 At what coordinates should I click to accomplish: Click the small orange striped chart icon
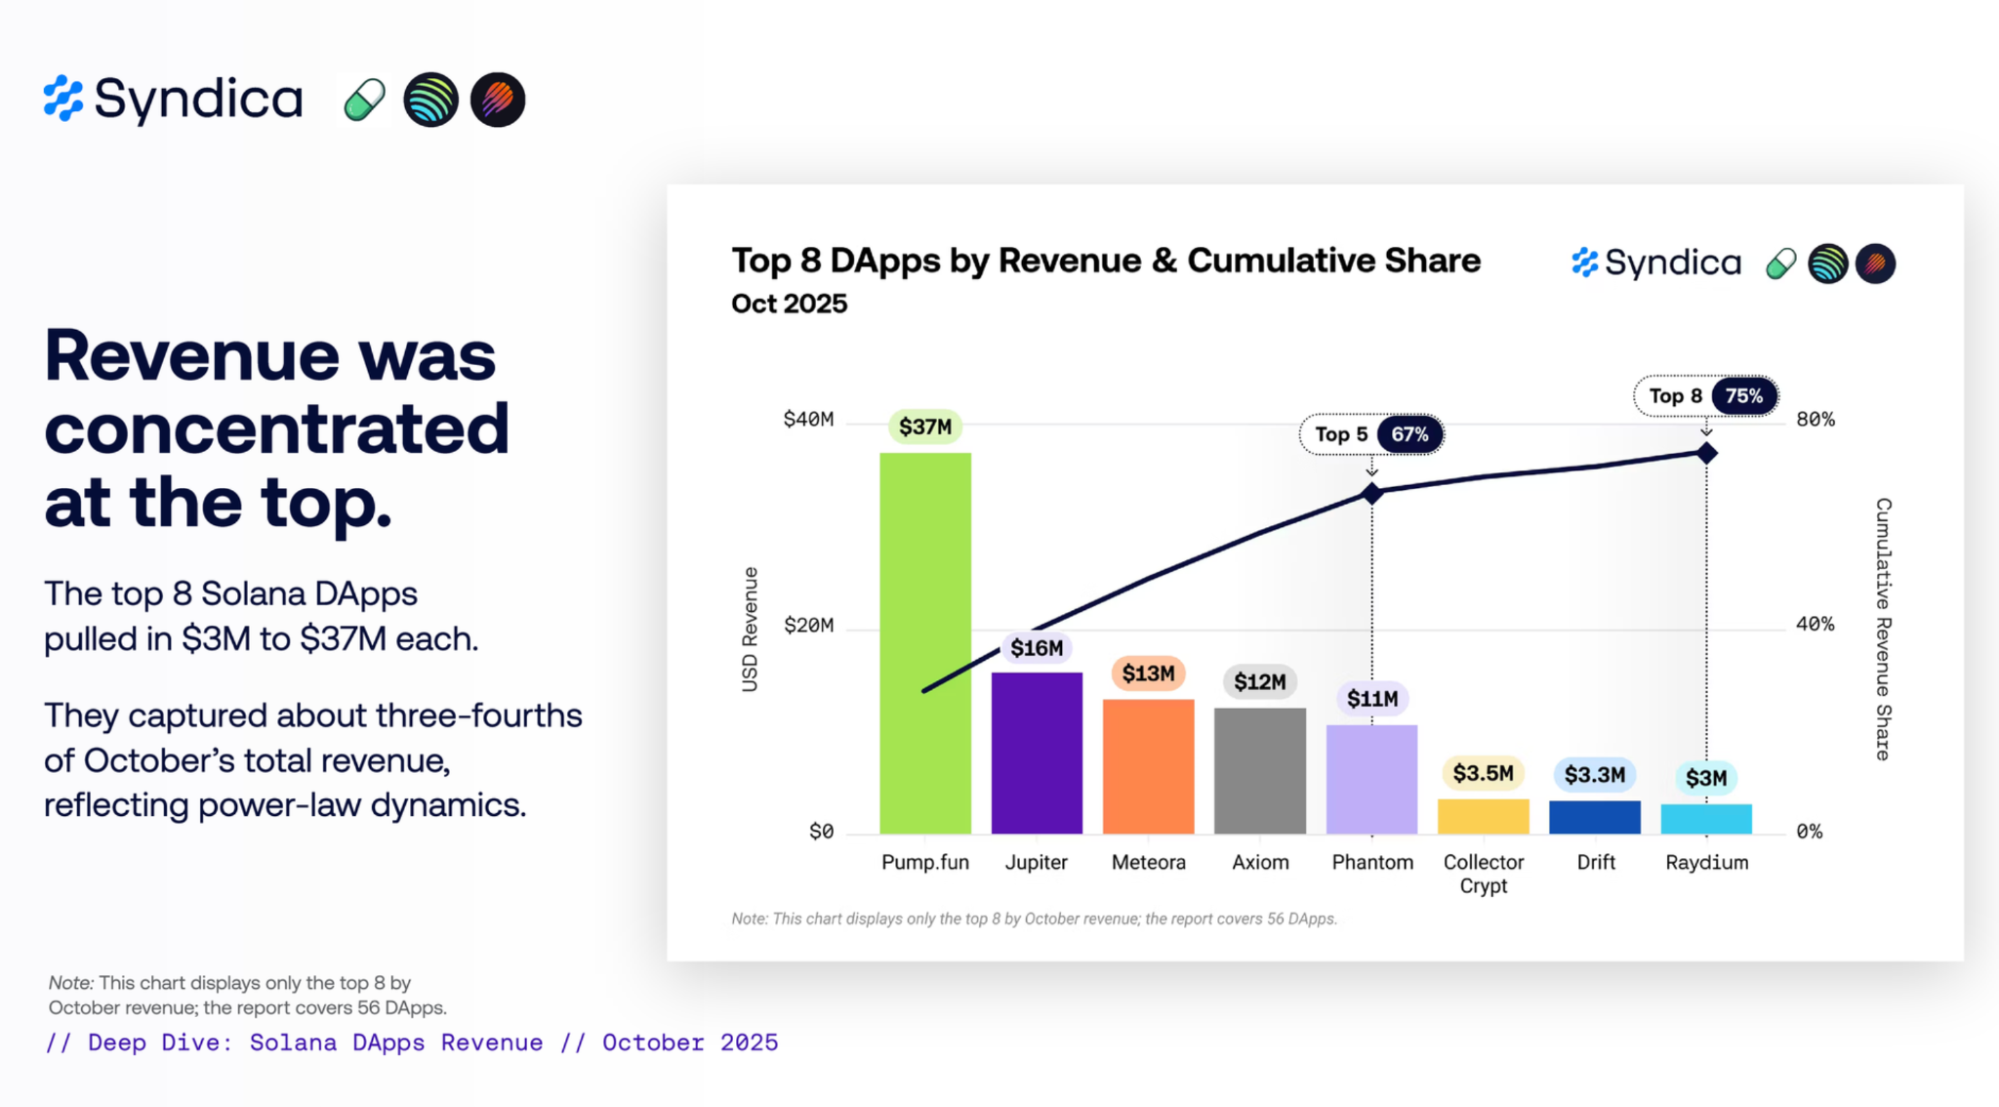click(1875, 264)
